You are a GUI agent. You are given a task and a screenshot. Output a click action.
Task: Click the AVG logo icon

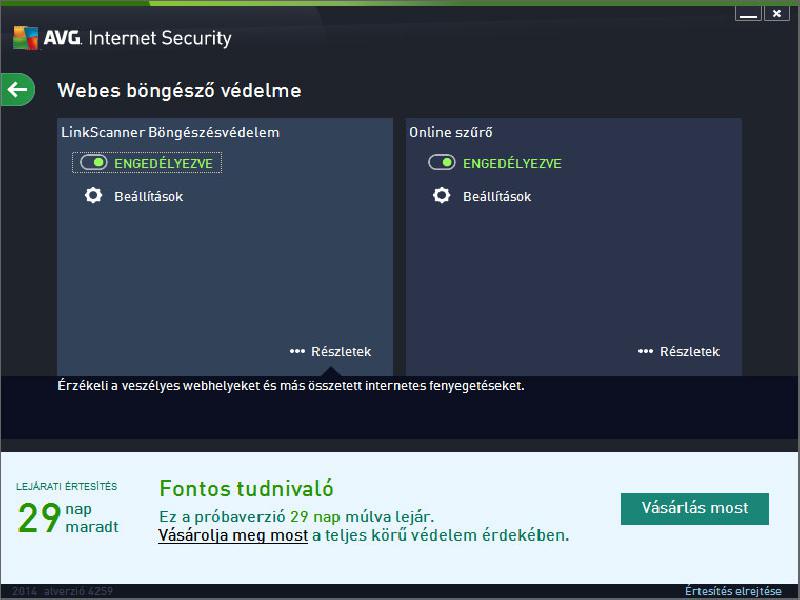(26, 38)
